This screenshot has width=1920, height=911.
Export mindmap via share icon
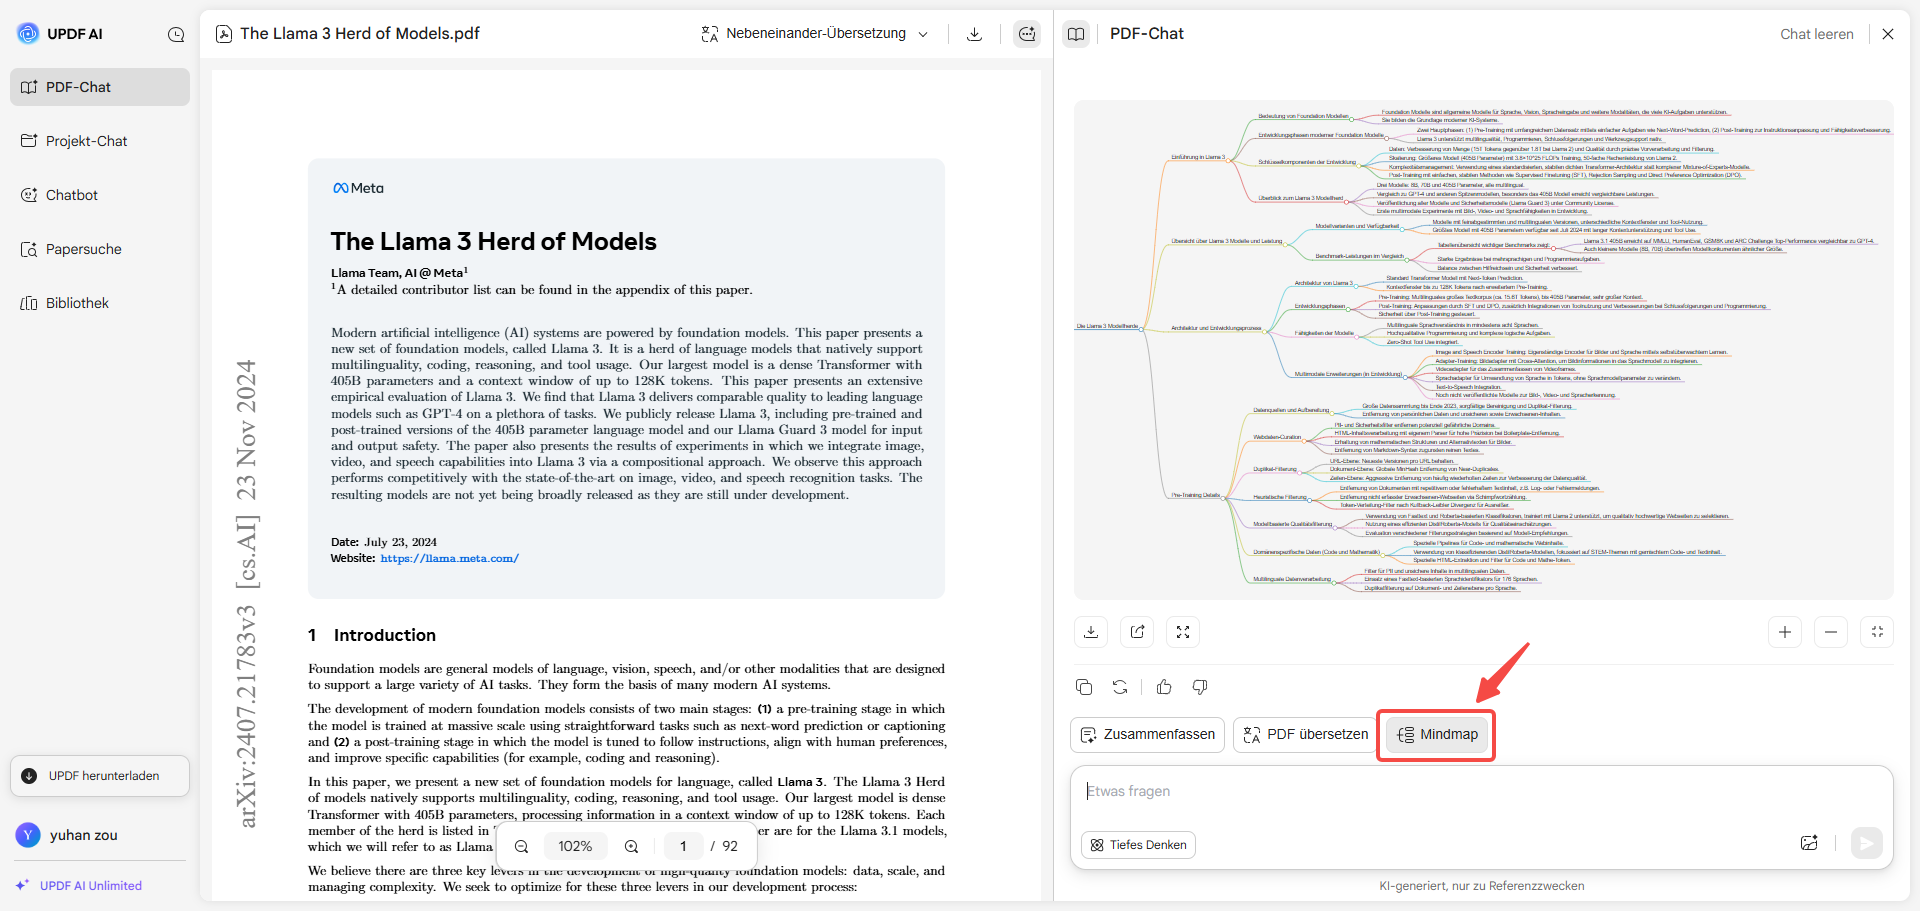pos(1137,632)
